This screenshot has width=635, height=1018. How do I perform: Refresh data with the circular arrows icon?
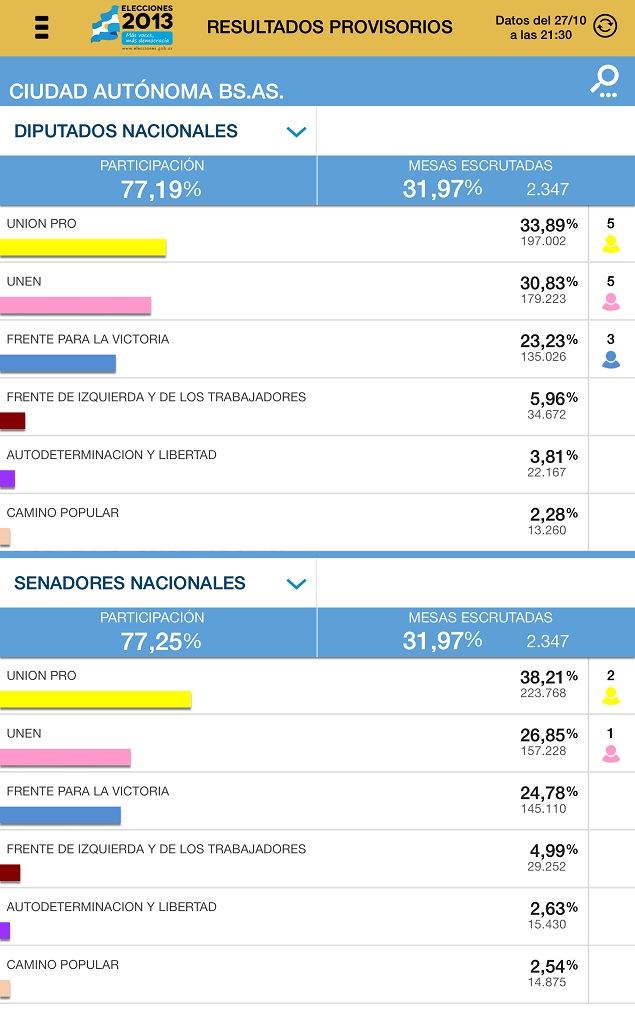605,26
